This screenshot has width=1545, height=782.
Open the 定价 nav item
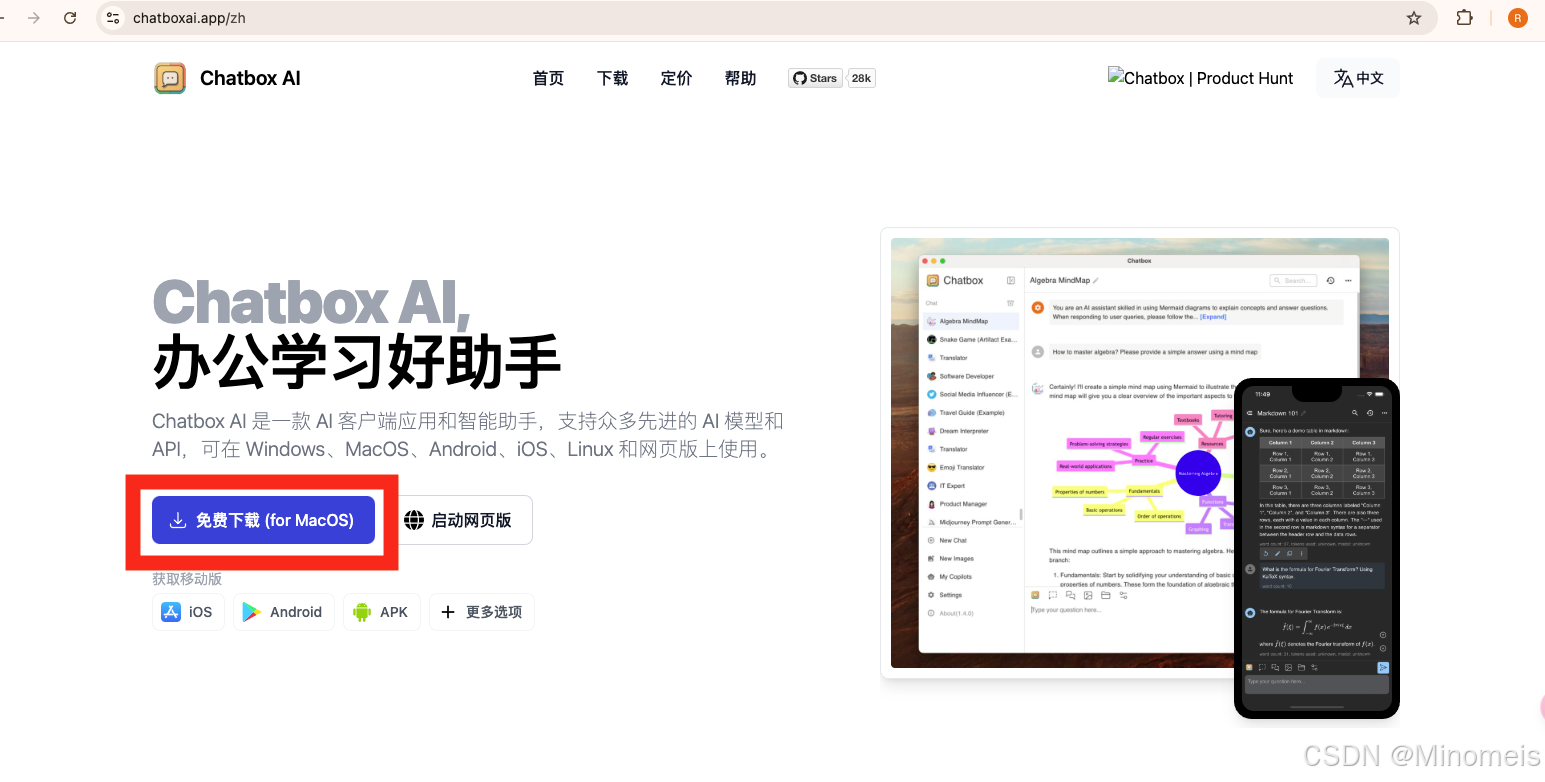tap(676, 78)
